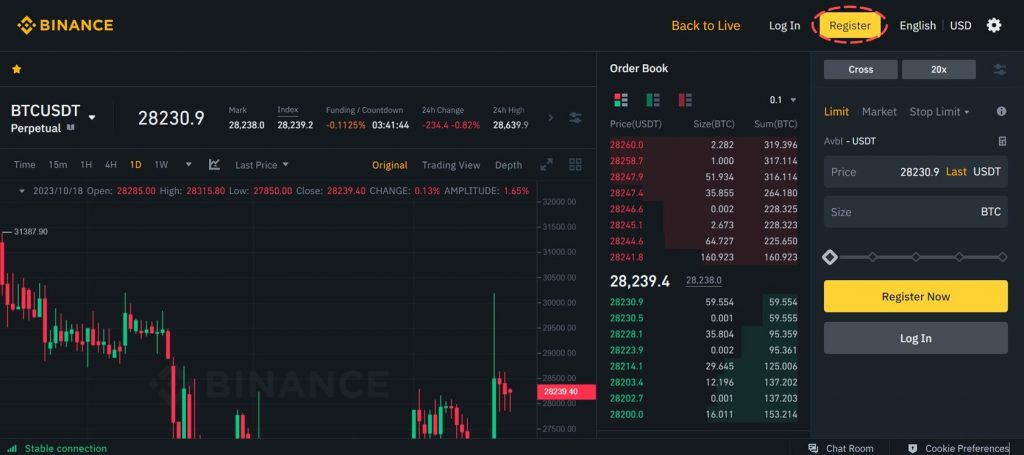Expand the BTCUSDT pair selector

pyautogui.click(x=92, y=117)
